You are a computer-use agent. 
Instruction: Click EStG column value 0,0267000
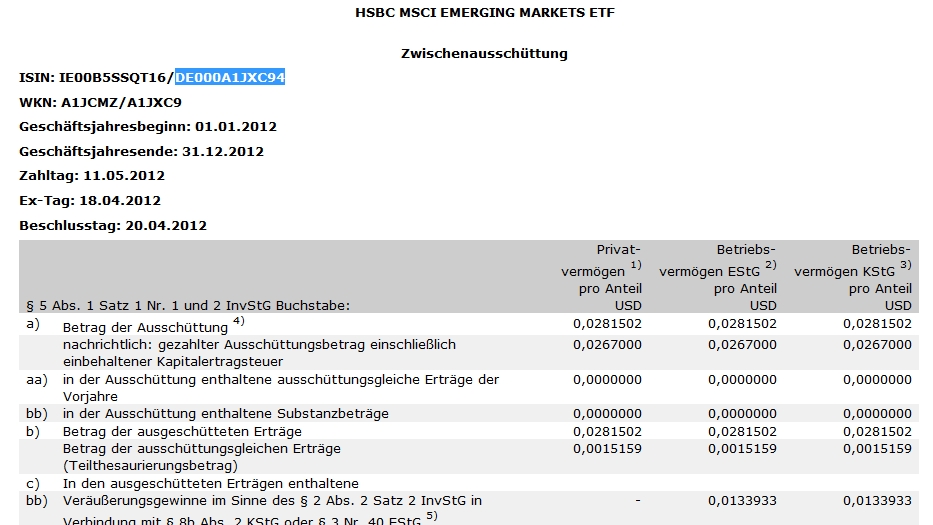743,345
